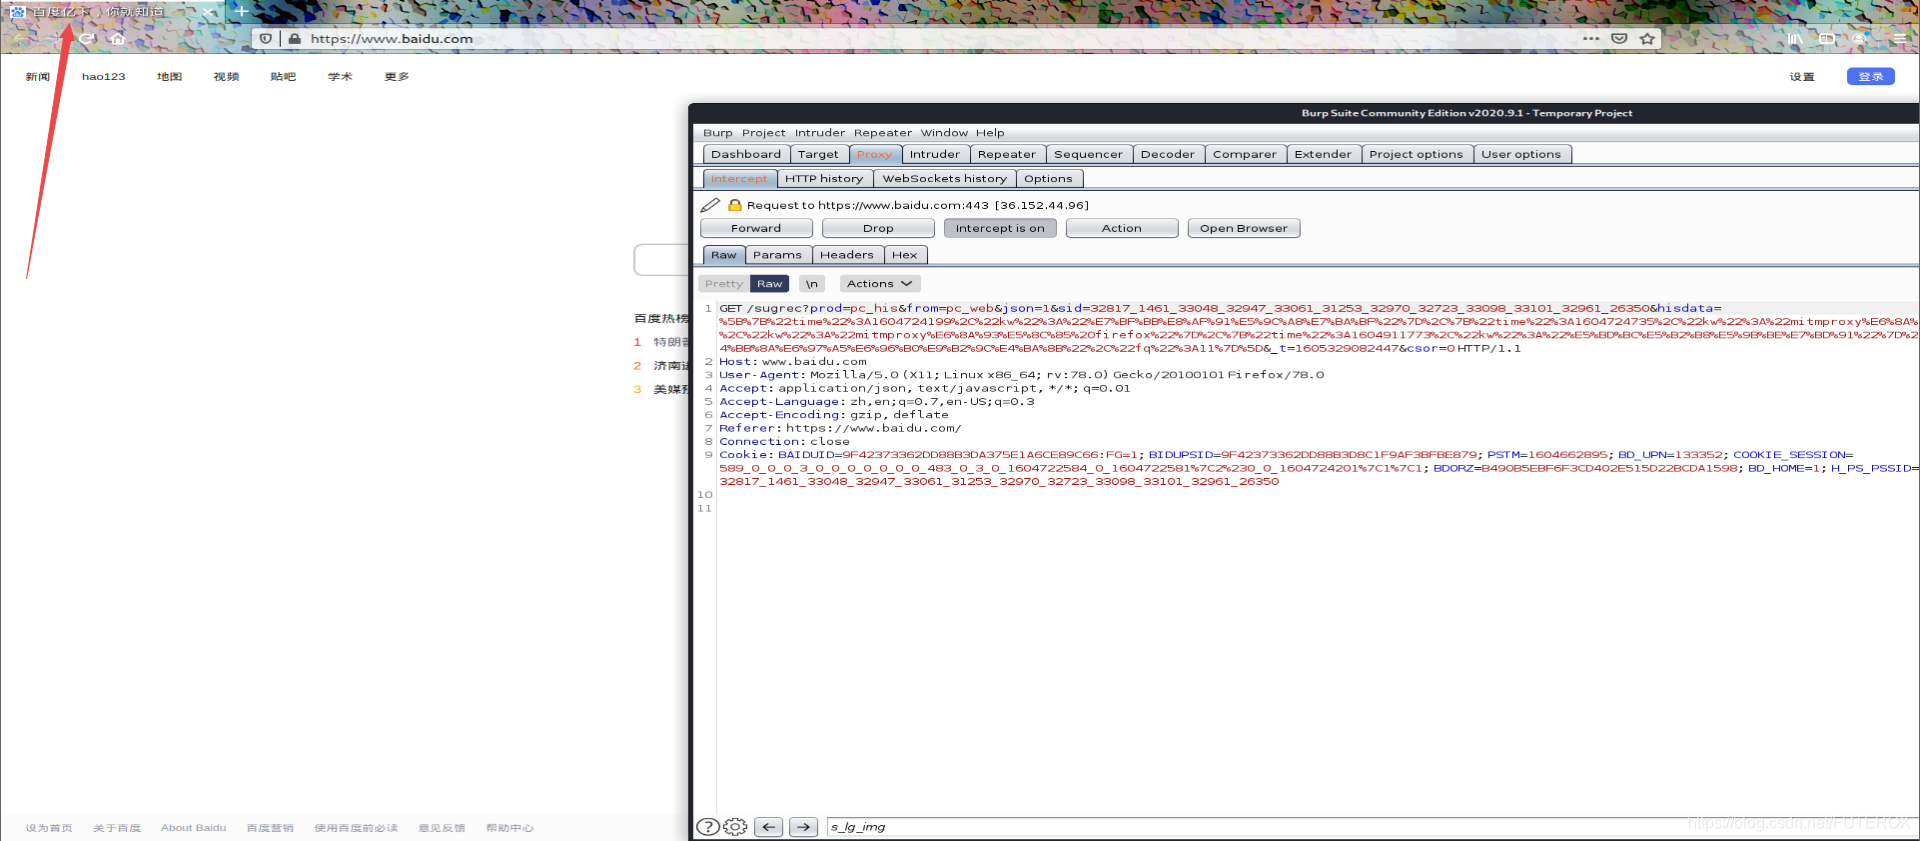The image size is (1920, 841).
Task: Open the Sequencer tab
Action: pyautogui.click(x=1088, y=154)
